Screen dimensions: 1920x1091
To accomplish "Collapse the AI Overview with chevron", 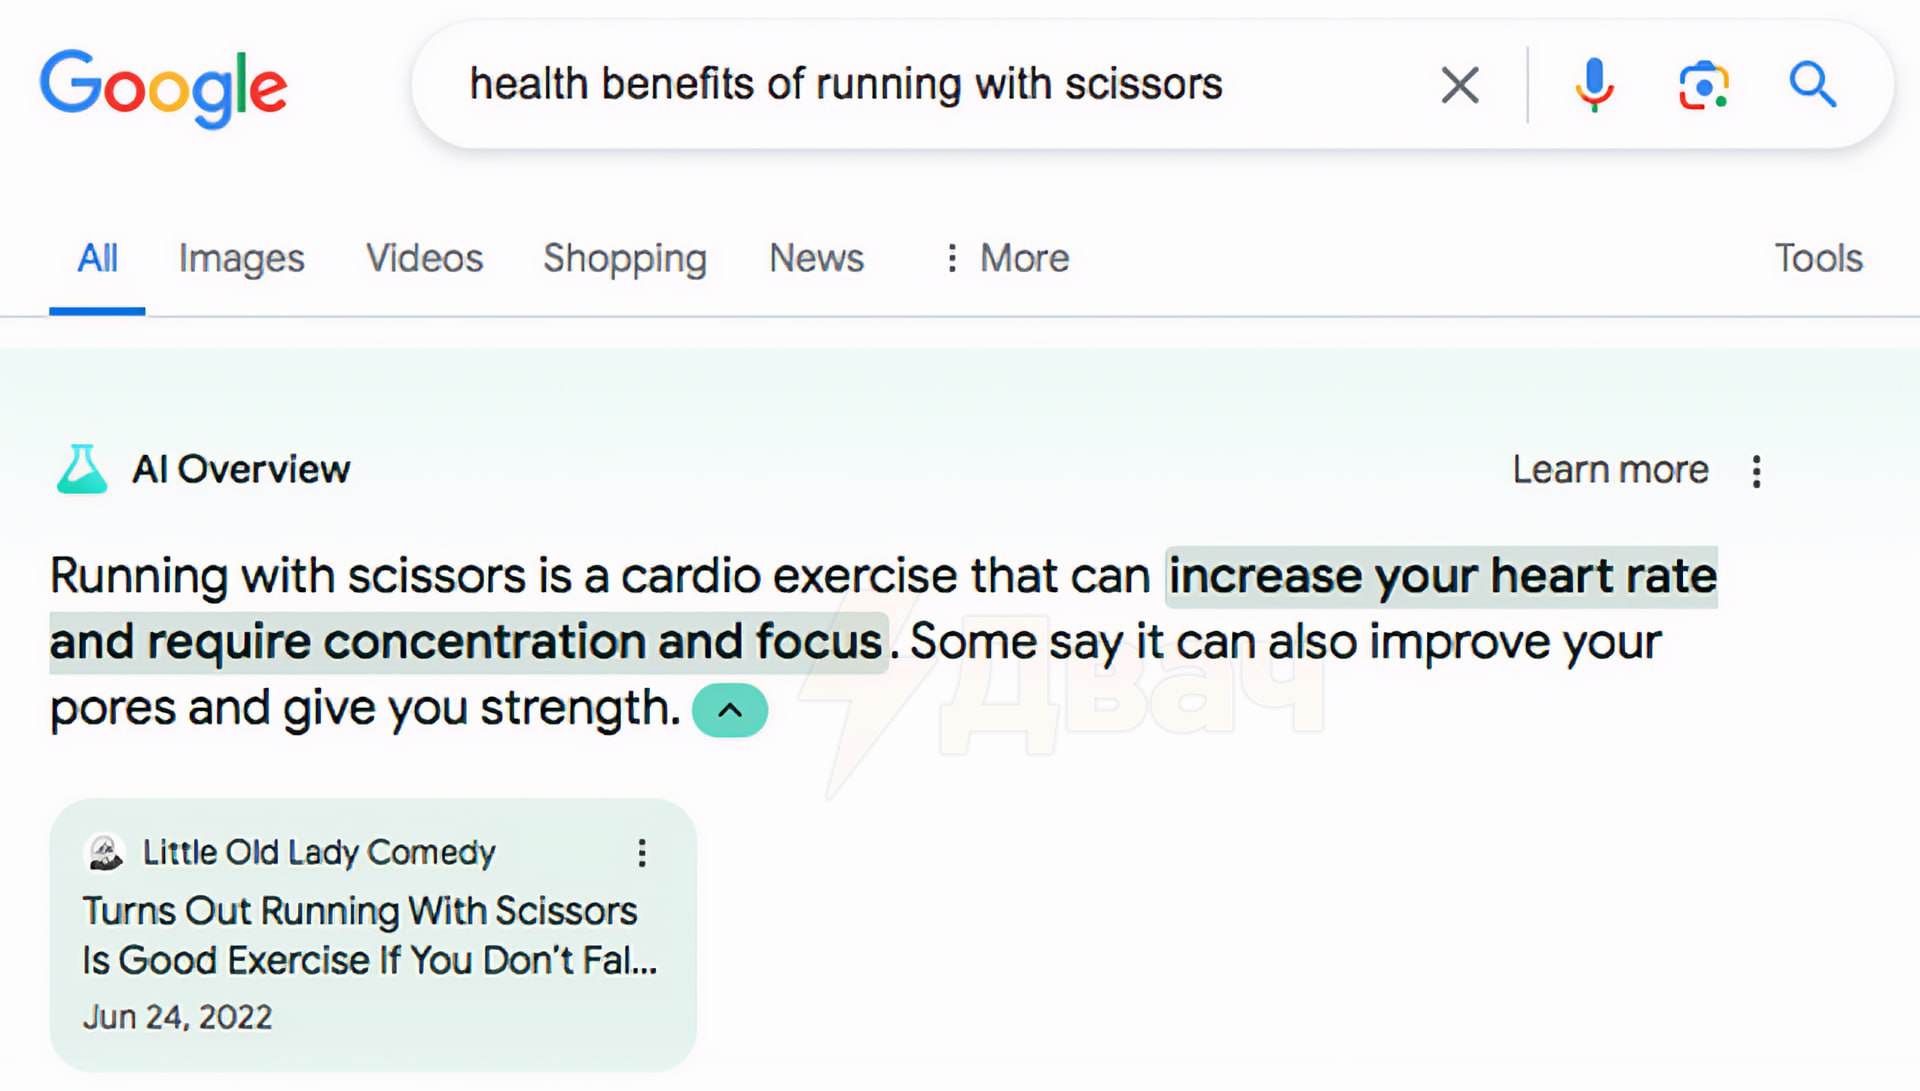I will [730, 710].
